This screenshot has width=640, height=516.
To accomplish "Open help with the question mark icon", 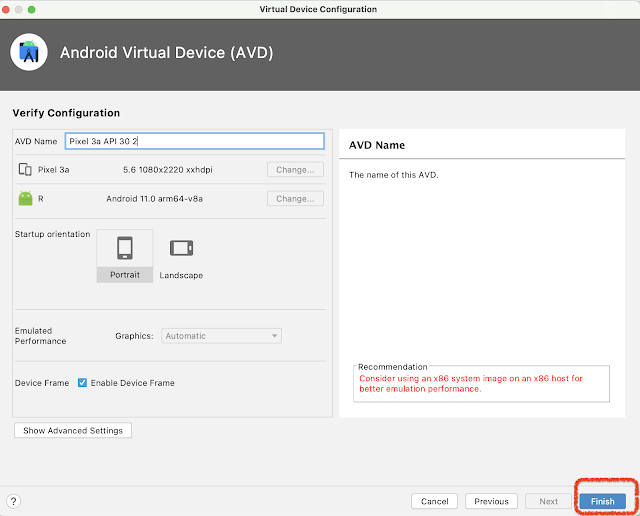I will coord(13,501).
